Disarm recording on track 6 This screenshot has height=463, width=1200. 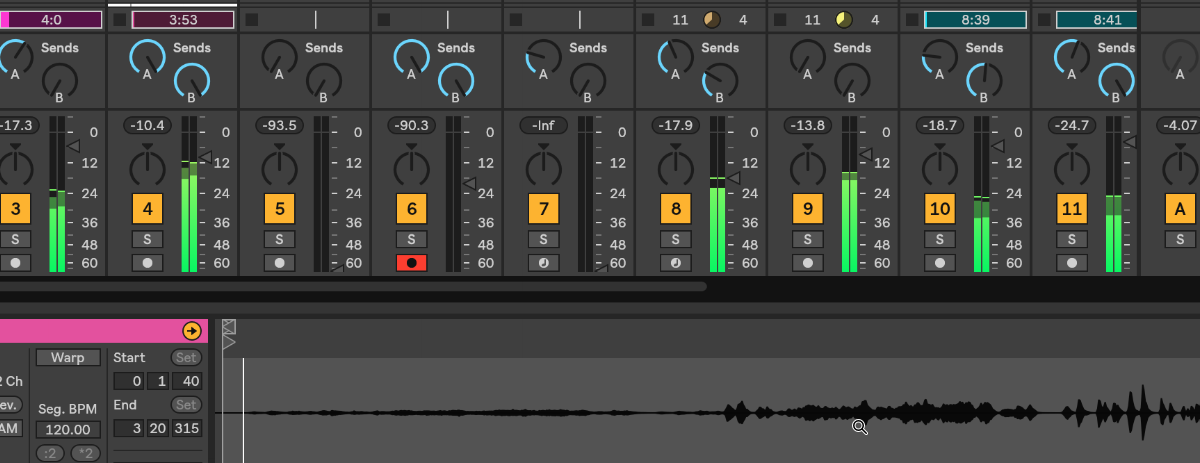[411, 263]
